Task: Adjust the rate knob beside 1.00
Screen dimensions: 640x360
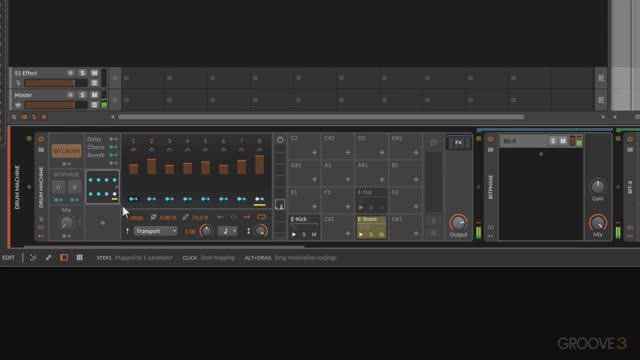Action: coord(206,231)
